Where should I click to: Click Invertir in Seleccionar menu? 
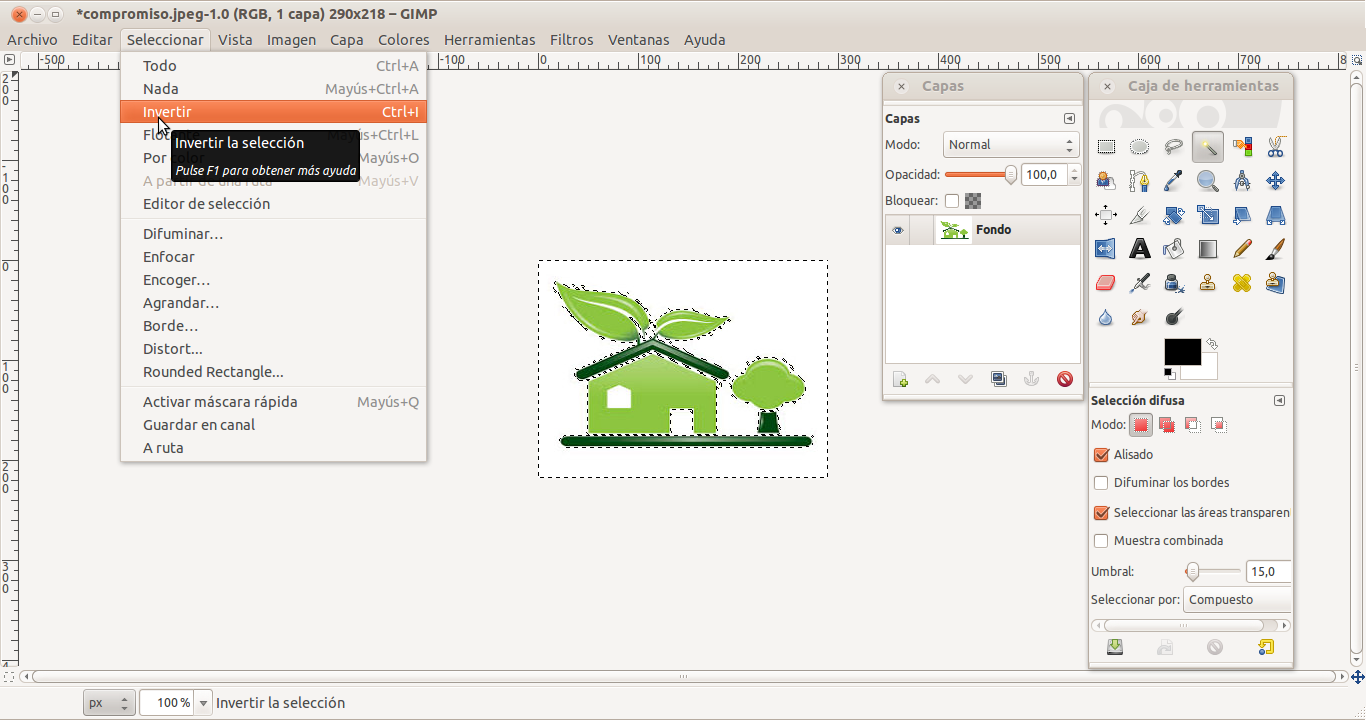coord(273,112)
